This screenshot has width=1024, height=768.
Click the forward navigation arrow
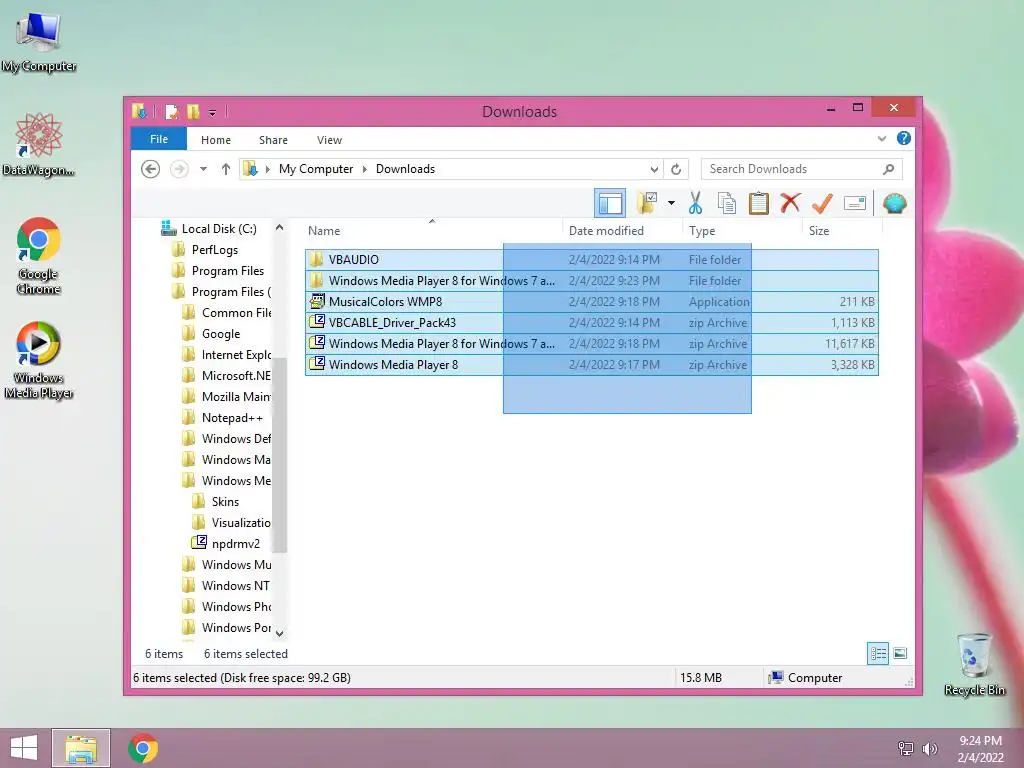point(179,169)
